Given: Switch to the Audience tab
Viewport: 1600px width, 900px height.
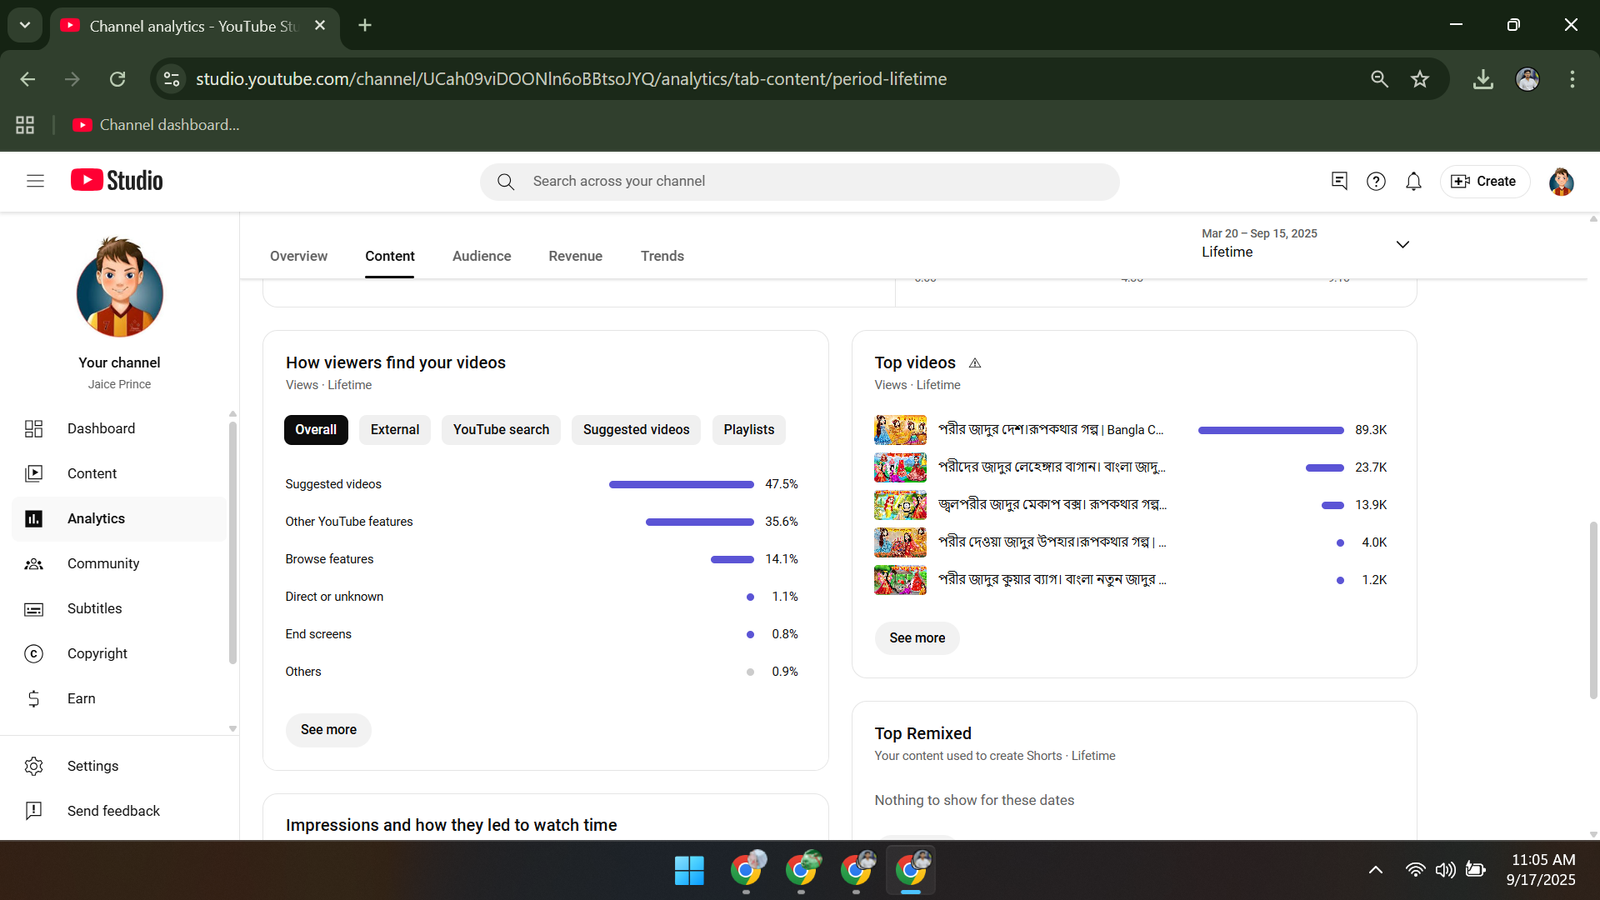Looking at the screenshot, I should coord(481,256).
